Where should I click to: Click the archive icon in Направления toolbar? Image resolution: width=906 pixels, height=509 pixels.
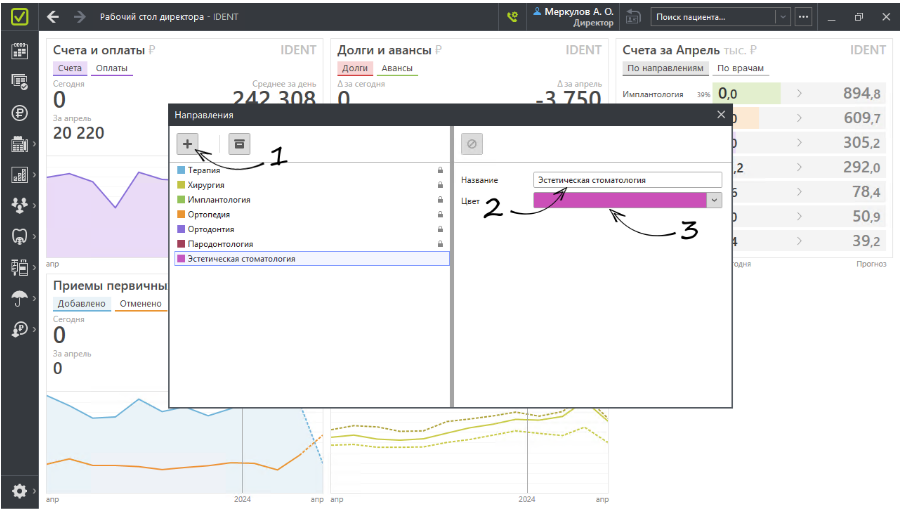pos(238,144)
